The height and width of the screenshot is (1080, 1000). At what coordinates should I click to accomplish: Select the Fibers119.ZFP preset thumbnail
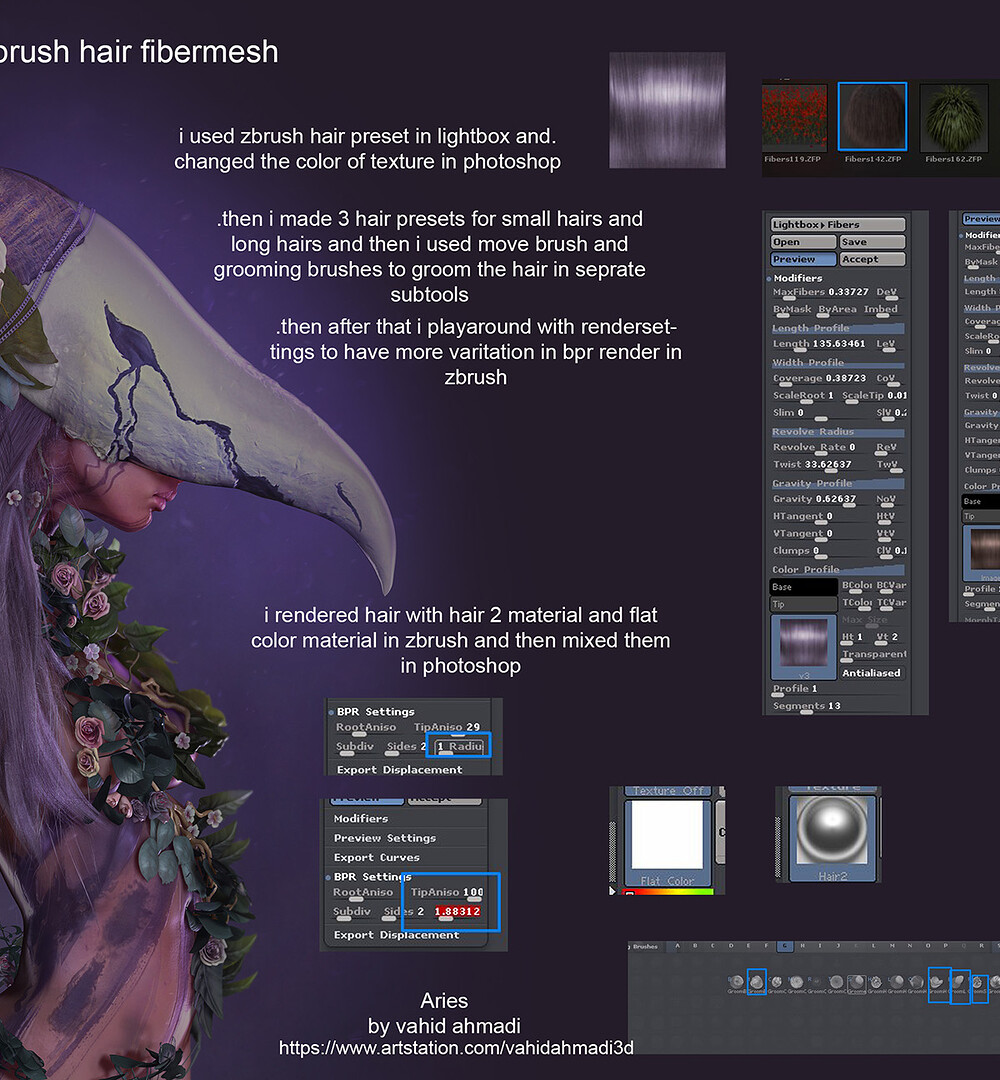(794, 117)
